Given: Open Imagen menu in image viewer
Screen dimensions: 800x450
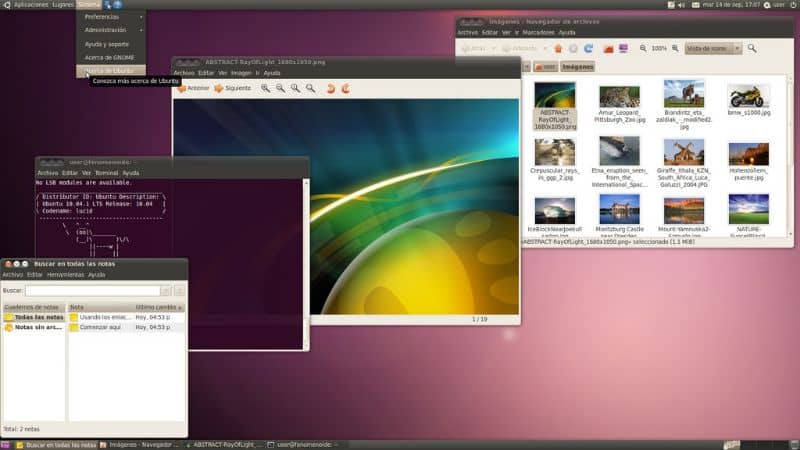Looking at the screenshot, I should pyautogui.click(x=241, y=73).
